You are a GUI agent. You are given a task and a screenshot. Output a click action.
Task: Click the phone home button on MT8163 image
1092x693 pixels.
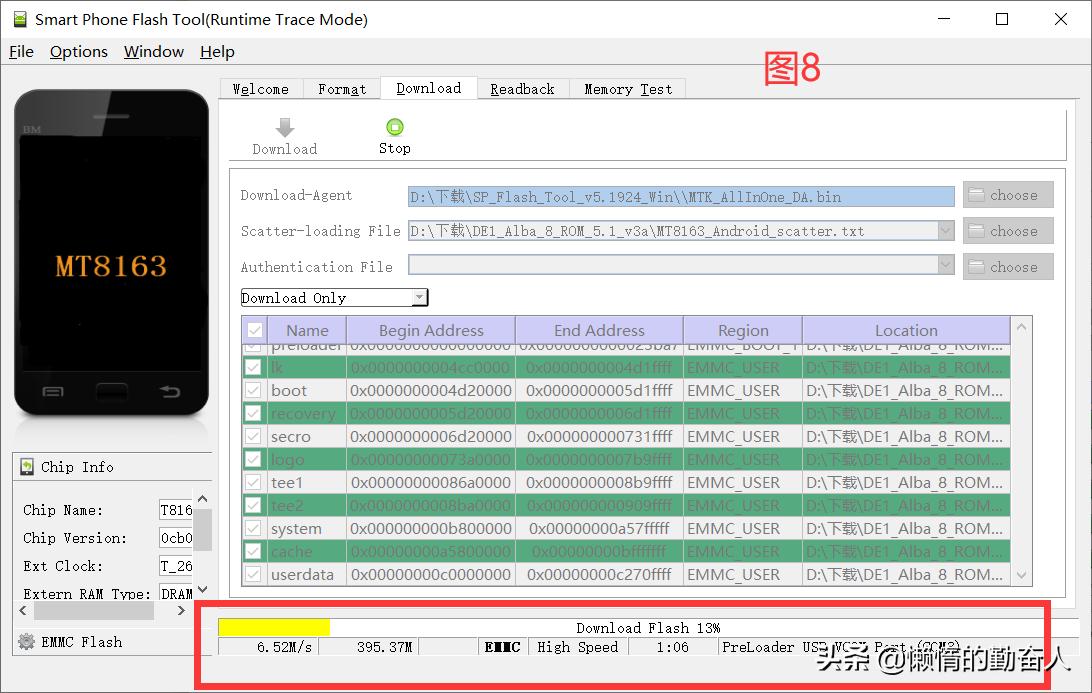tap(111, 390)
